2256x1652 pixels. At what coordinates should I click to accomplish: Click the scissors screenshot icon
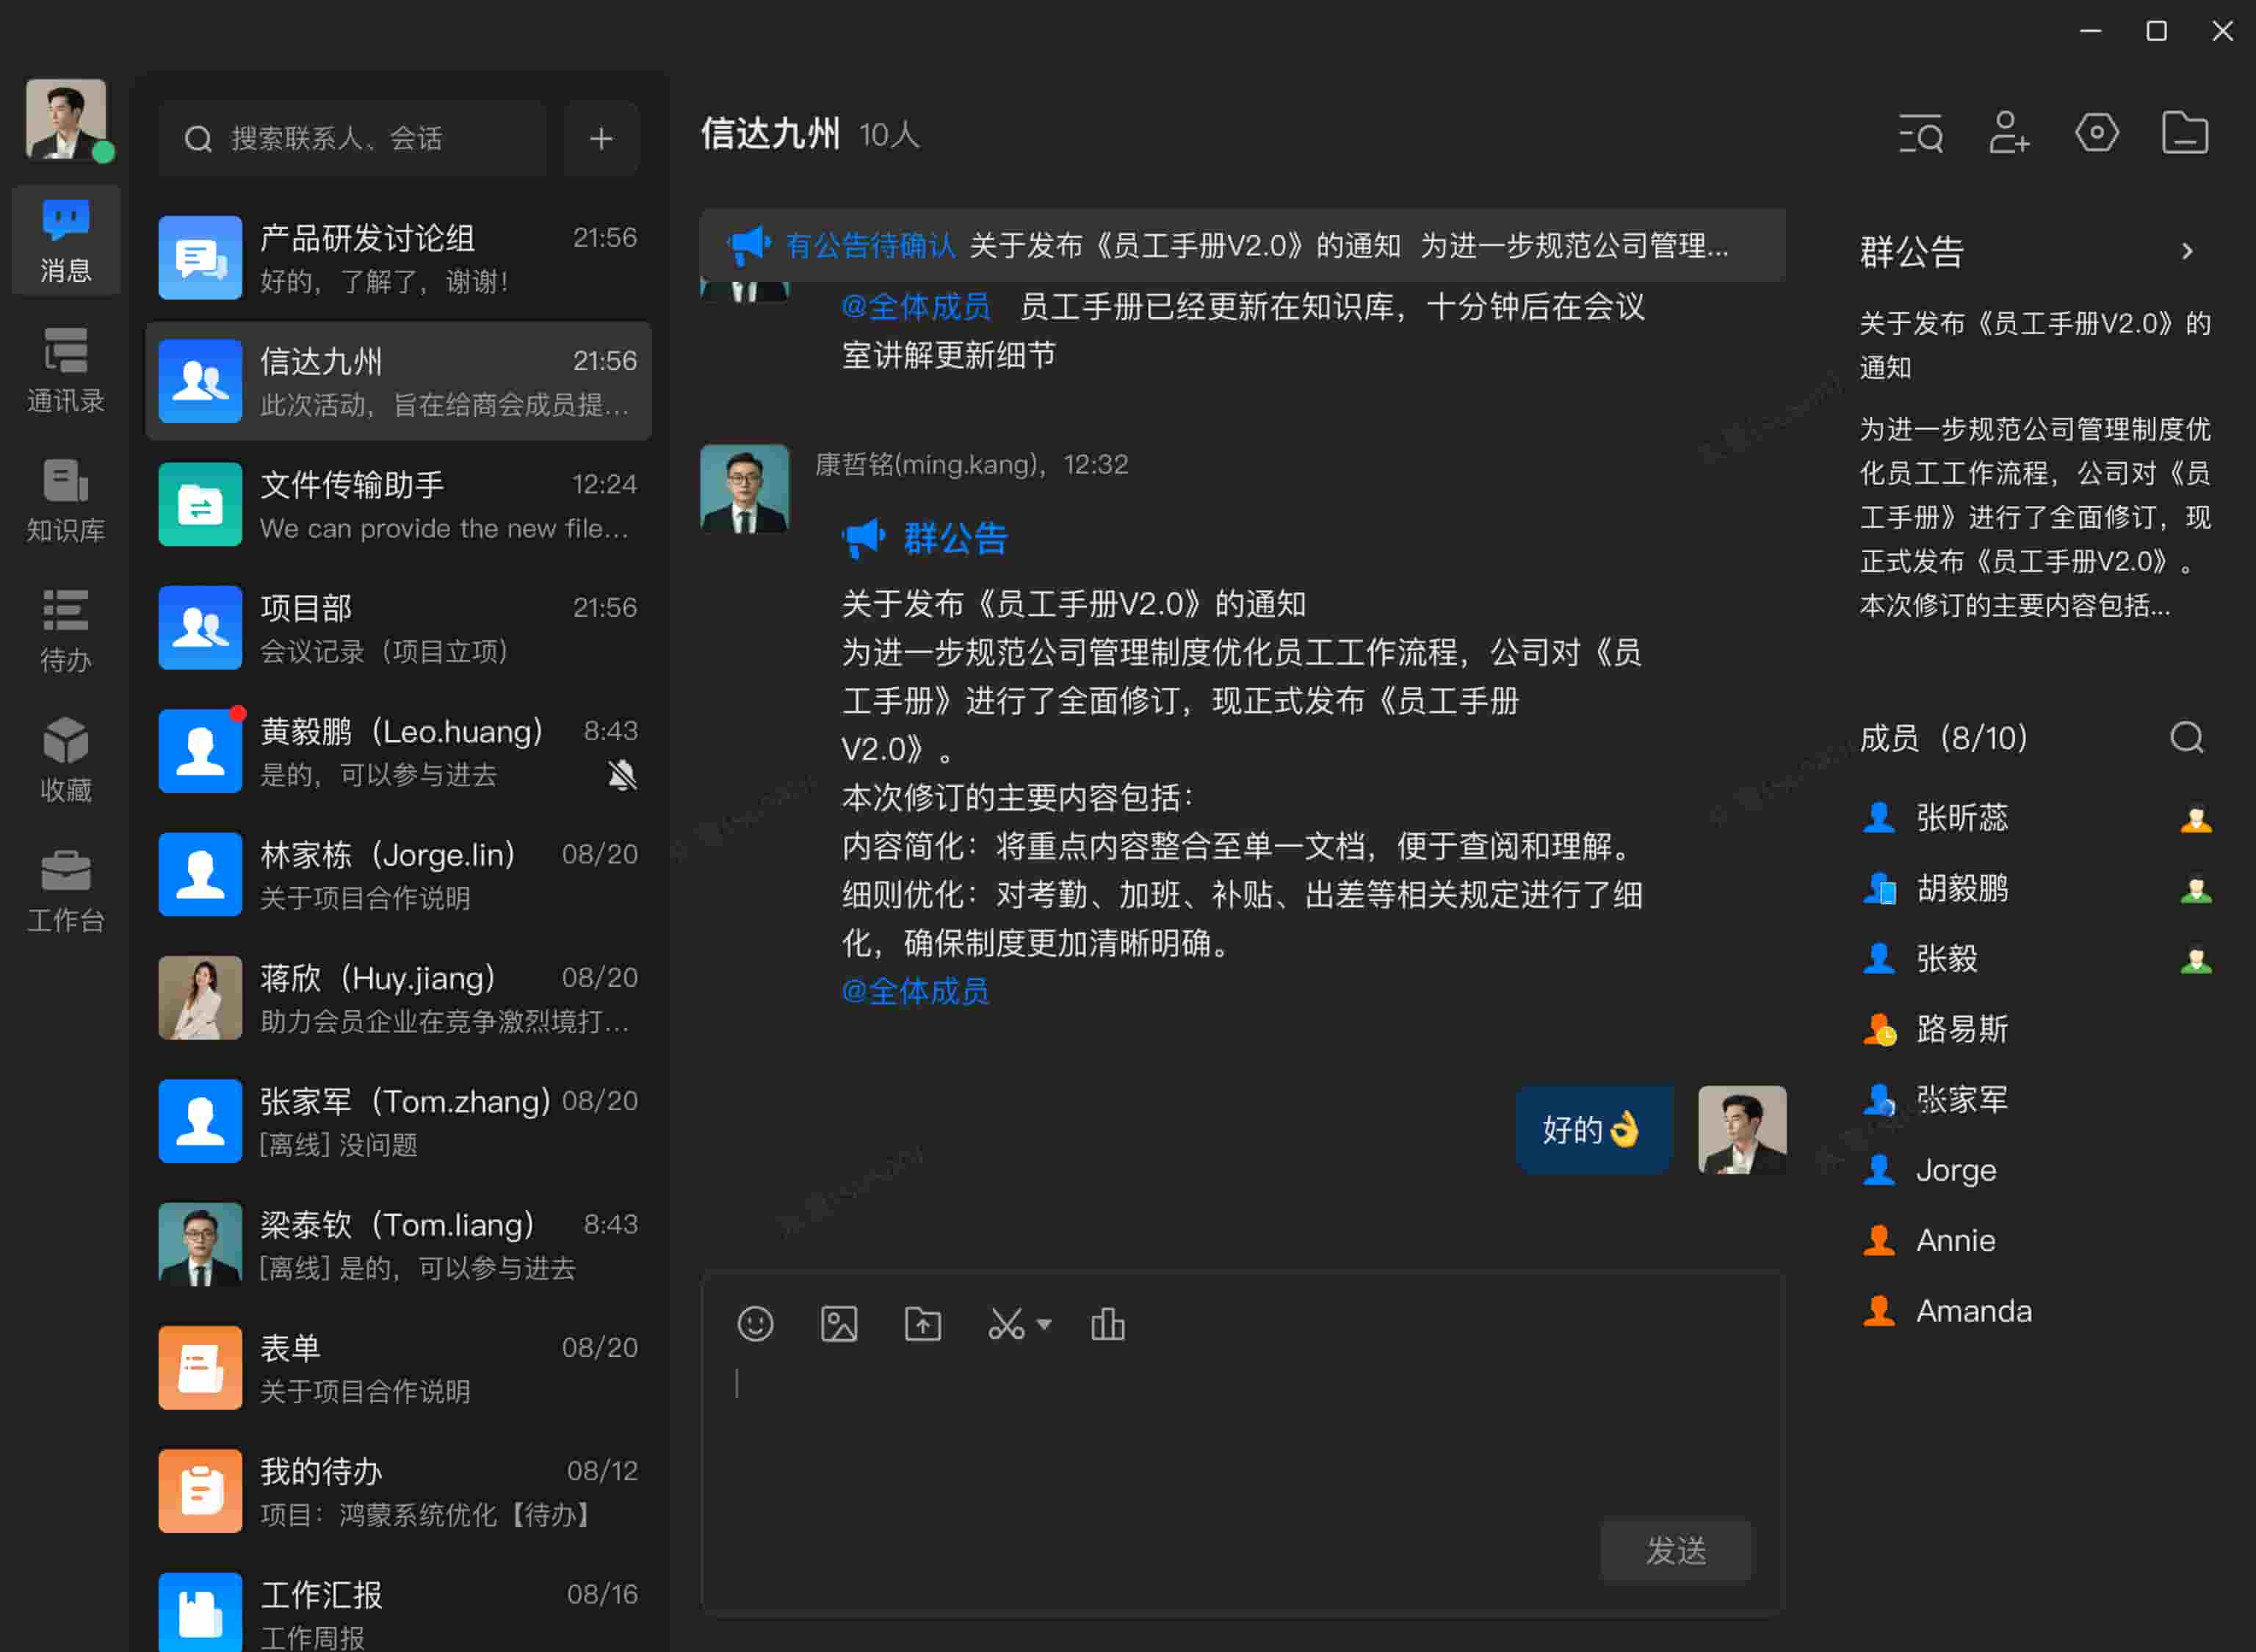[1005, 1324]
